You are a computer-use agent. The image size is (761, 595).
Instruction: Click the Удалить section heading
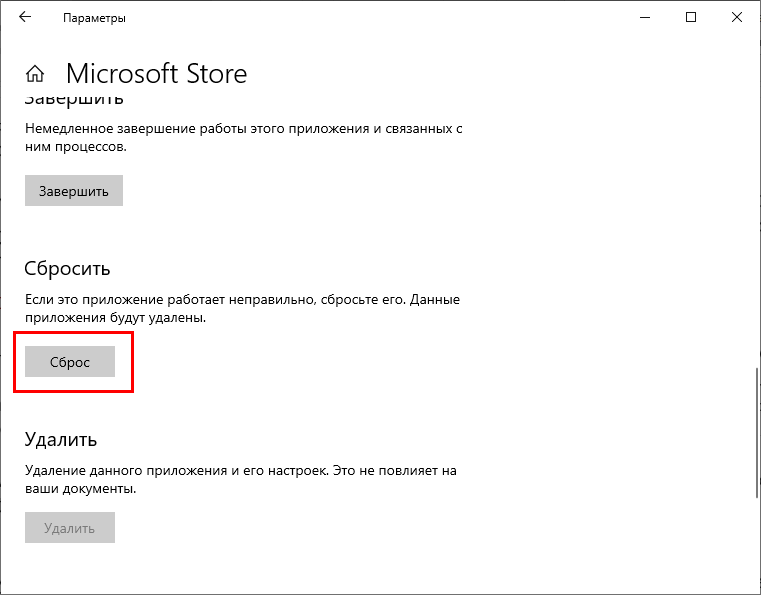click(61, 439)
